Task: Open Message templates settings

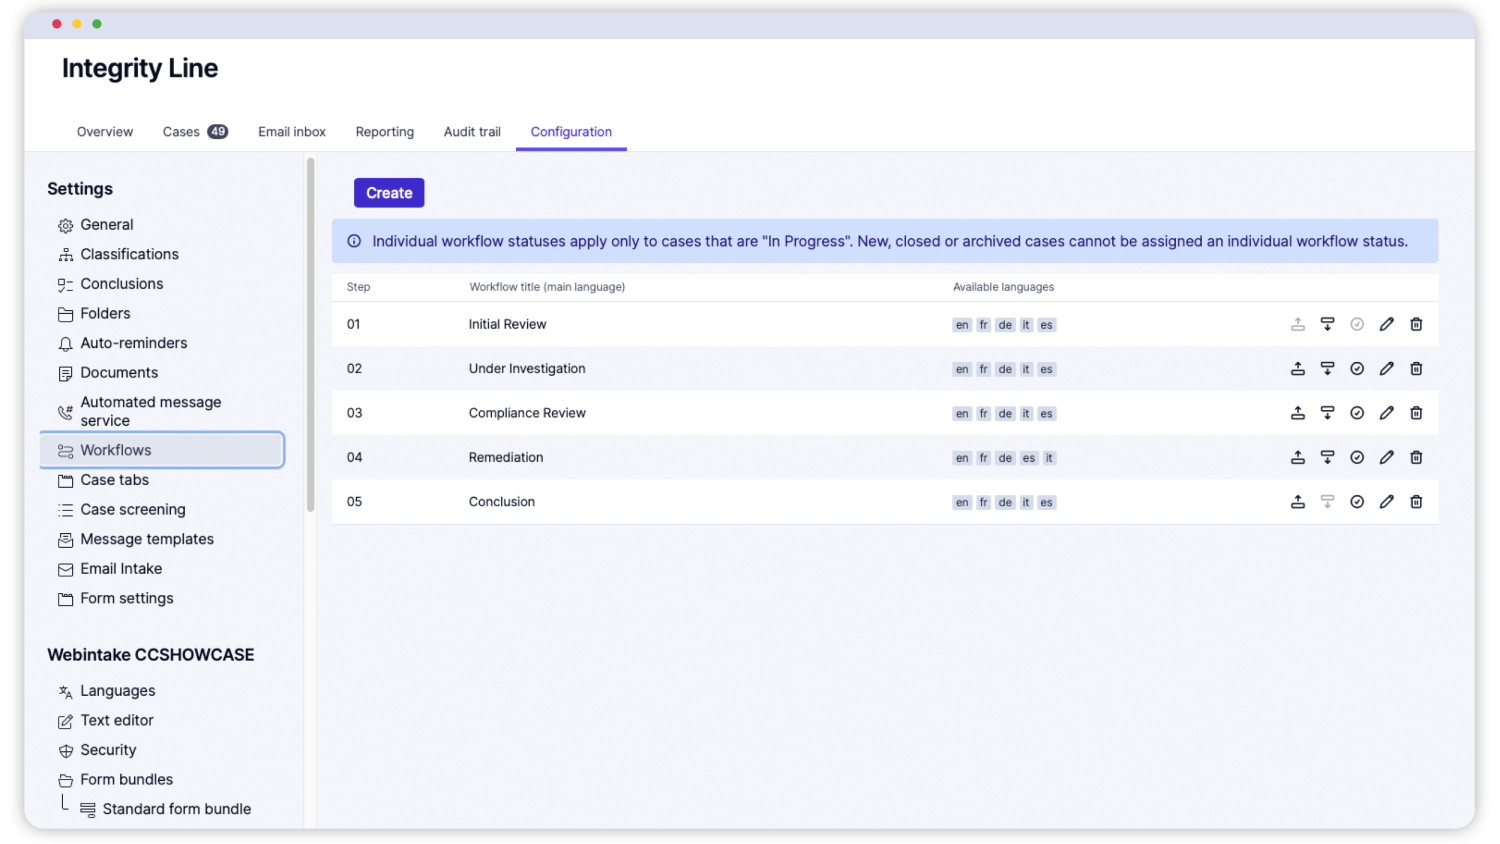Action: pyautogui.click(x=147, y=539)
